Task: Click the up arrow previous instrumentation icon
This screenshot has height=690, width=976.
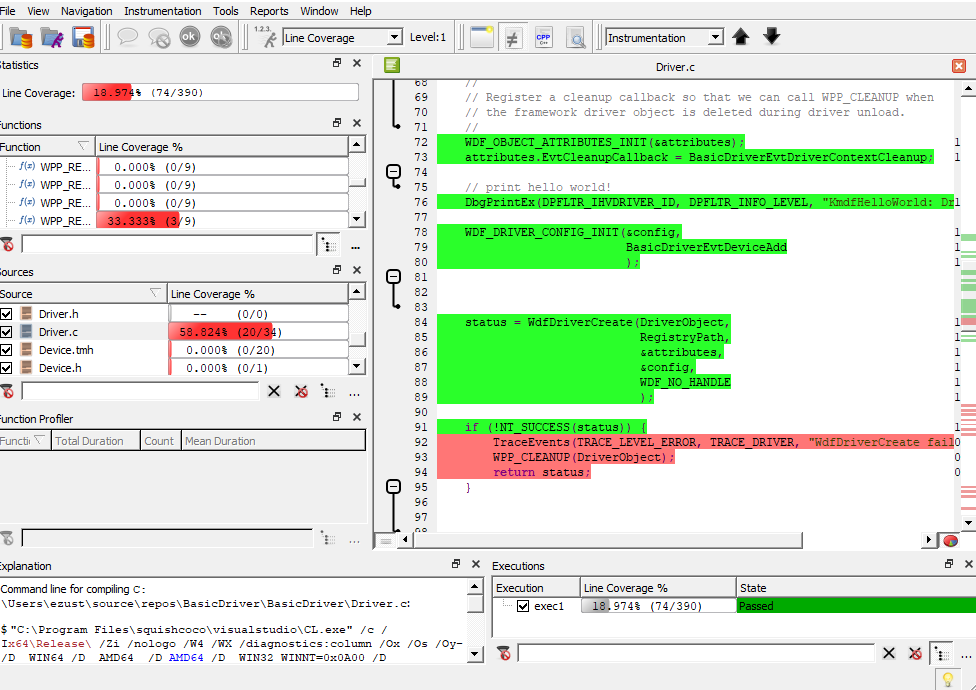Action: [741, 37]
